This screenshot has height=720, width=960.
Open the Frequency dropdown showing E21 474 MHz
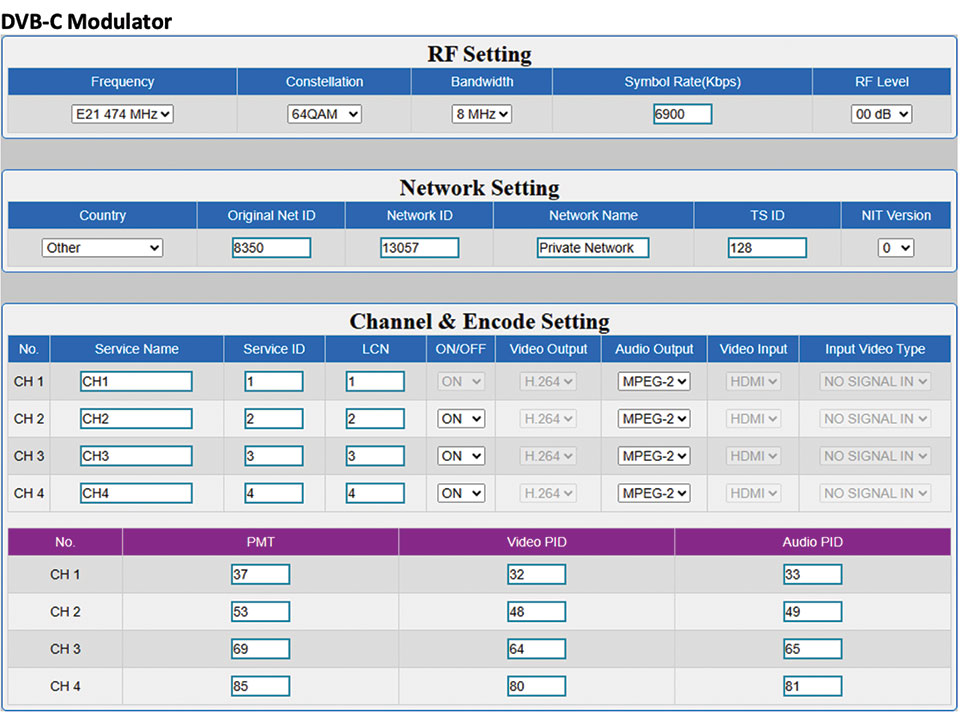(x=122, y=114)
